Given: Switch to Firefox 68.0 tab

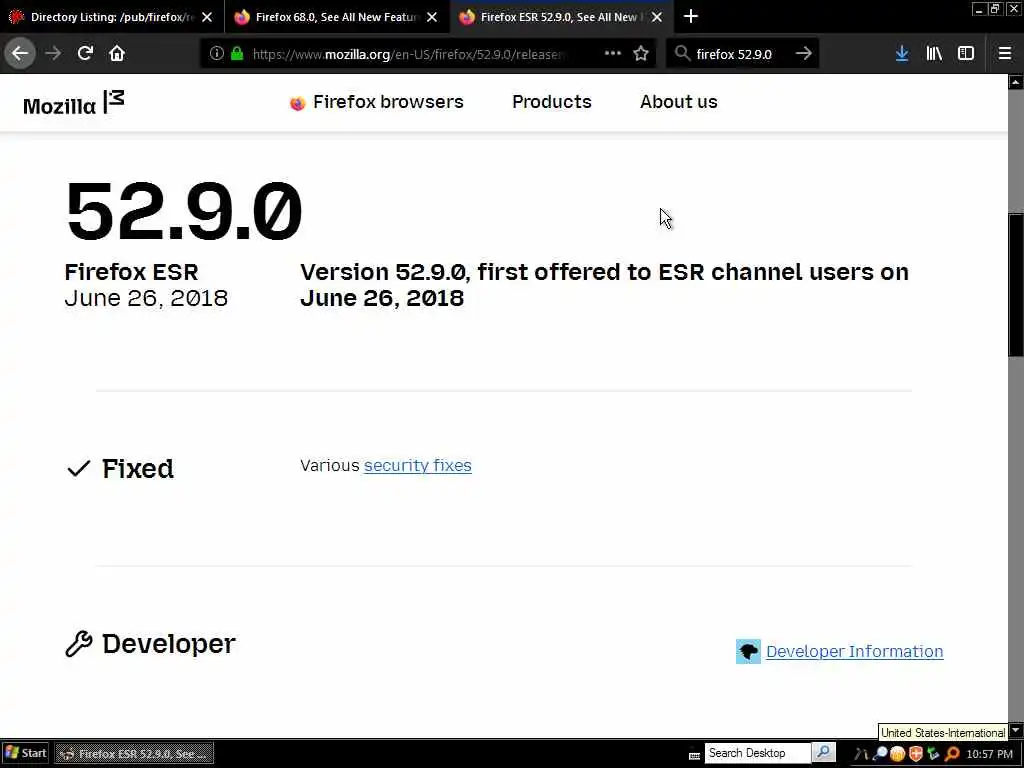Looking at the screenshot, I should [336, 16].
